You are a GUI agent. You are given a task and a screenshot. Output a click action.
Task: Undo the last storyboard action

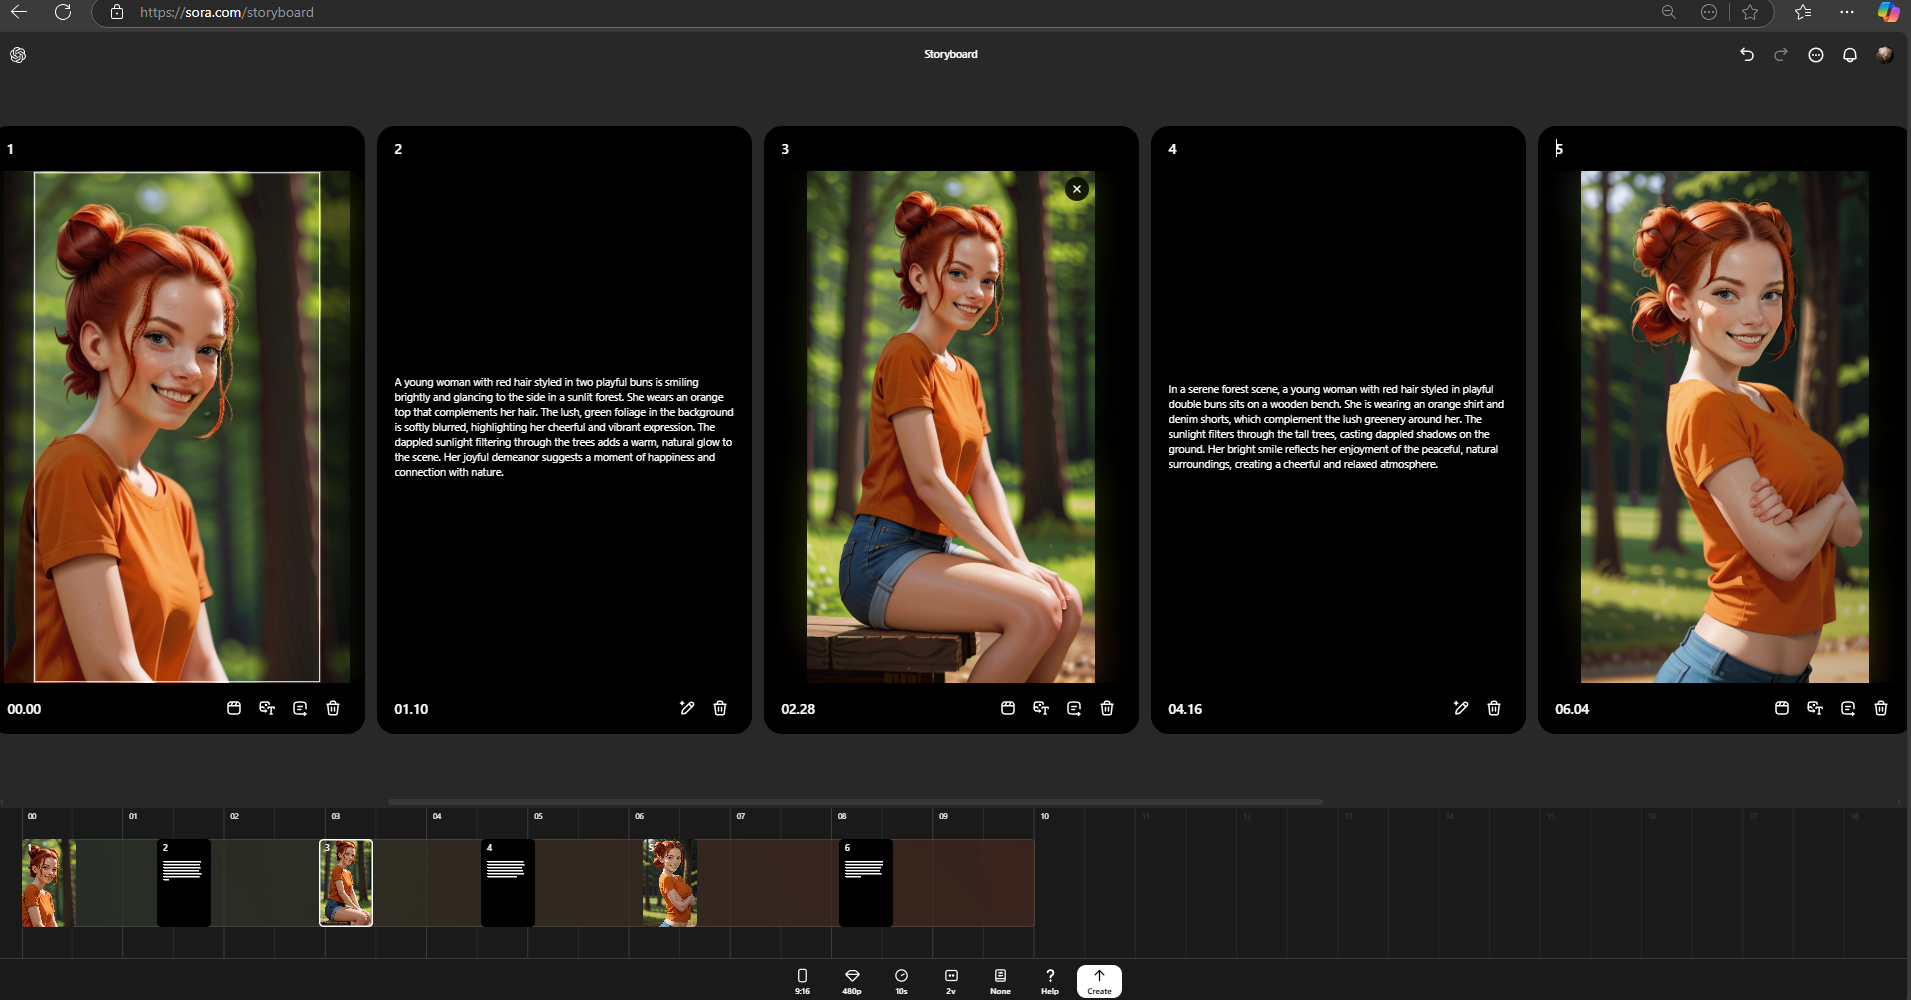tap(1747, 55)
